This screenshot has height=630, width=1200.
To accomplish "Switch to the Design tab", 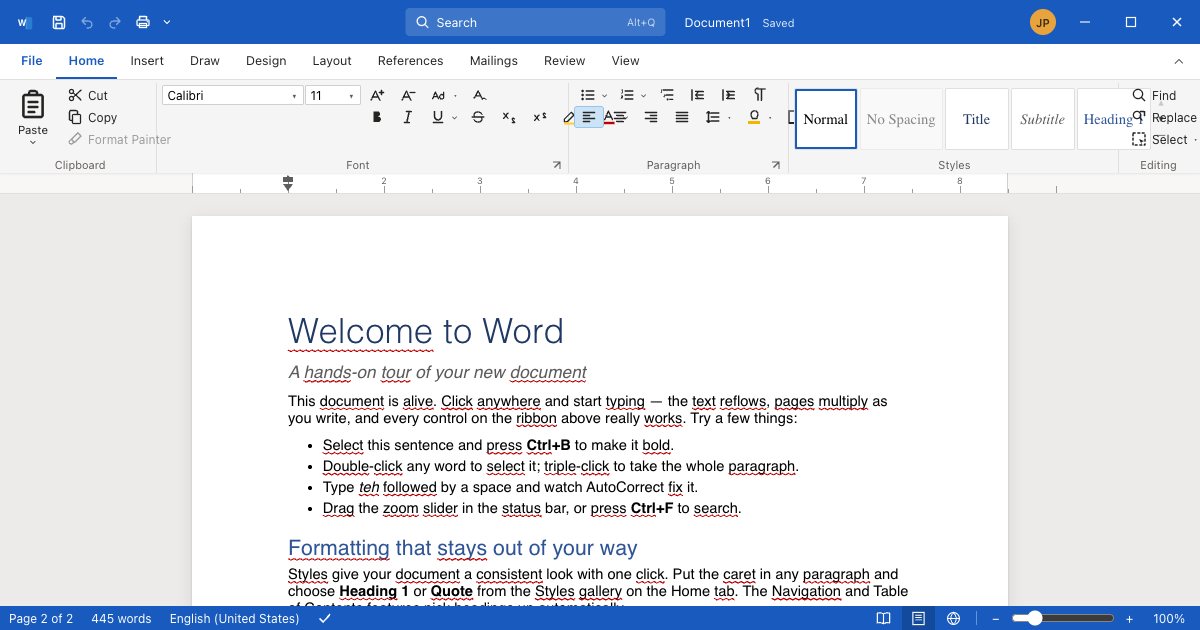I will [266, 61].
